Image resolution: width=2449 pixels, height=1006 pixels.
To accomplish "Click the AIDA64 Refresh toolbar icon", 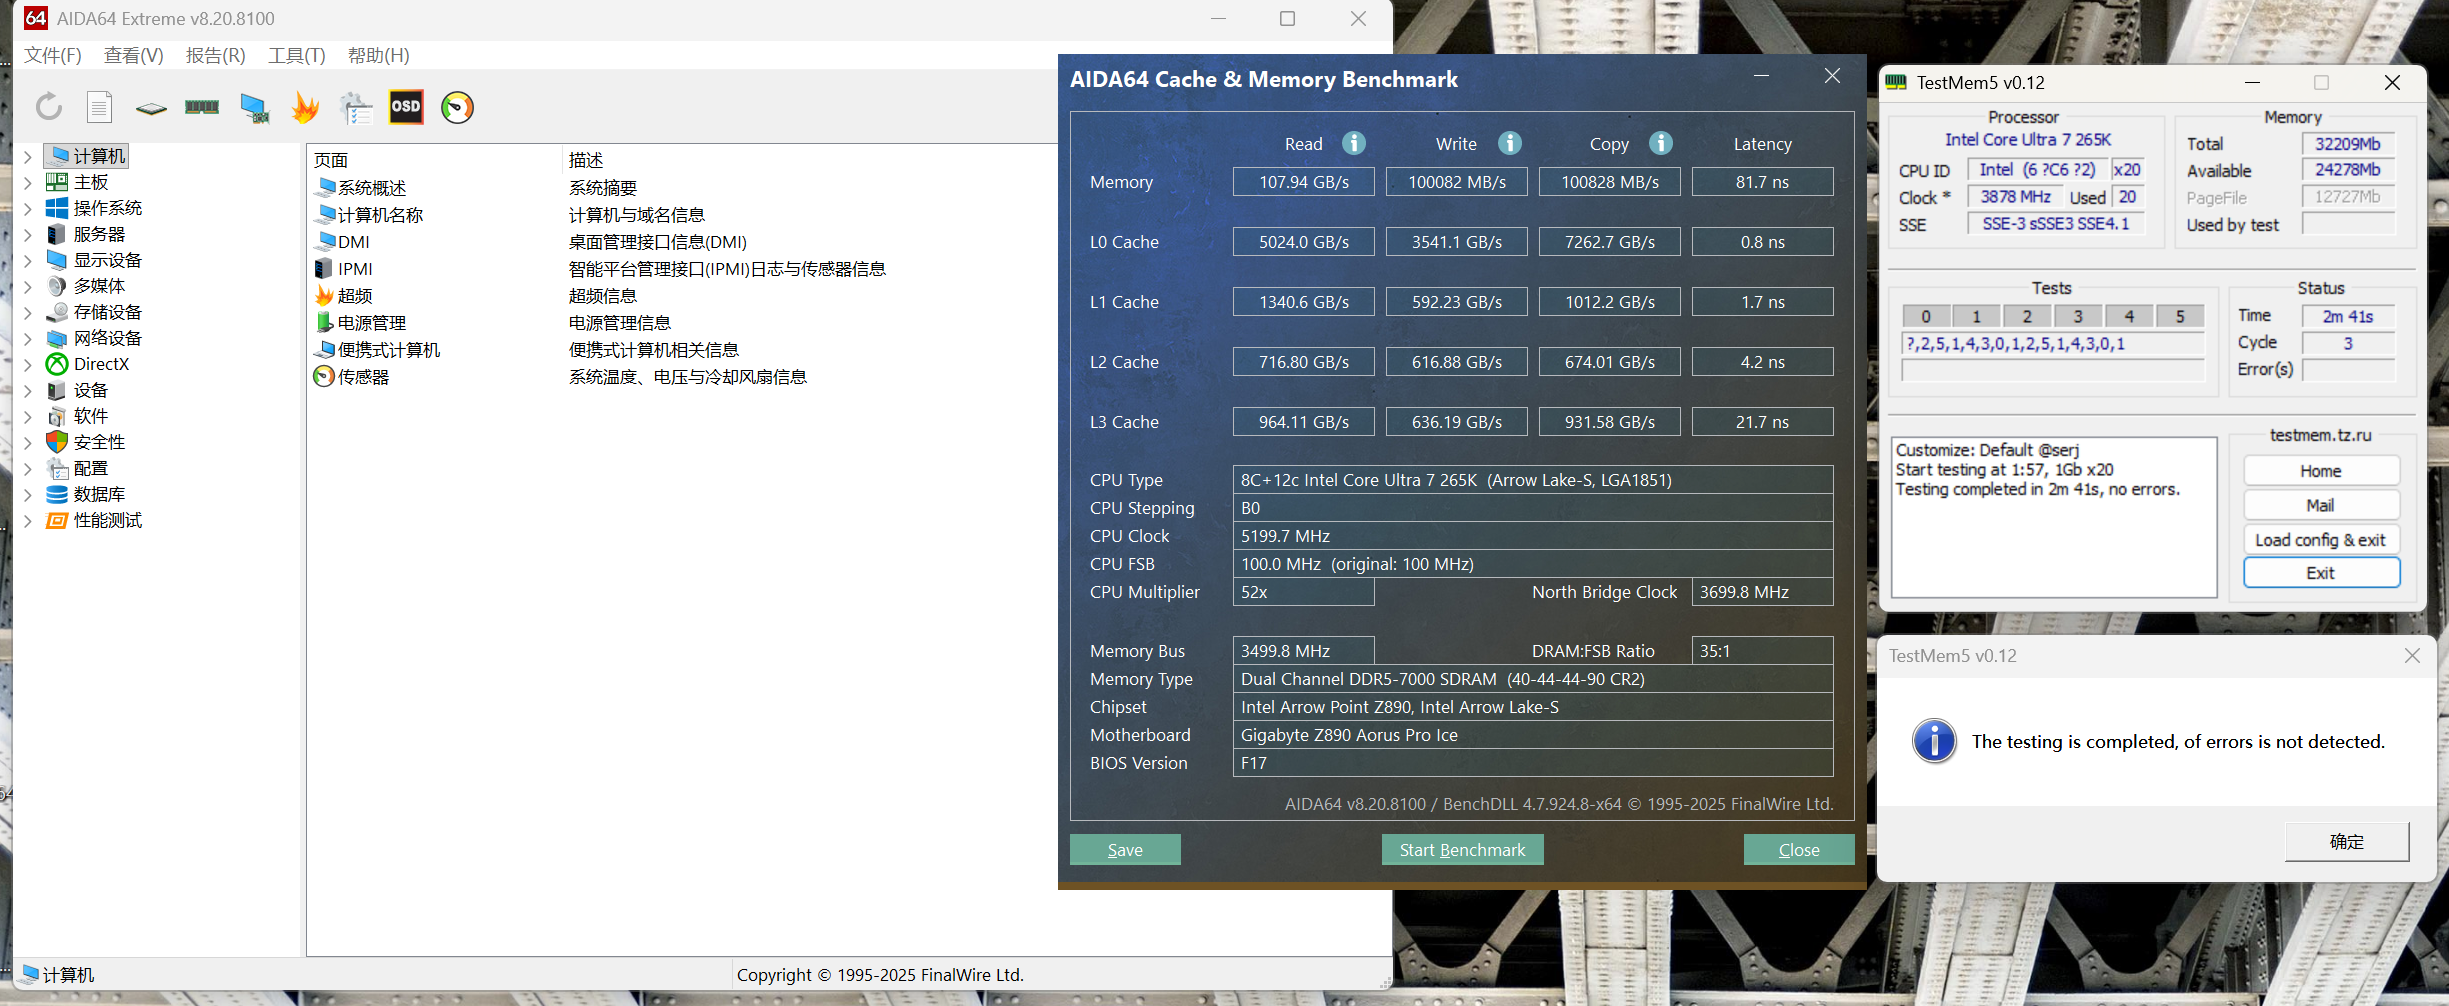I will 49,107.
